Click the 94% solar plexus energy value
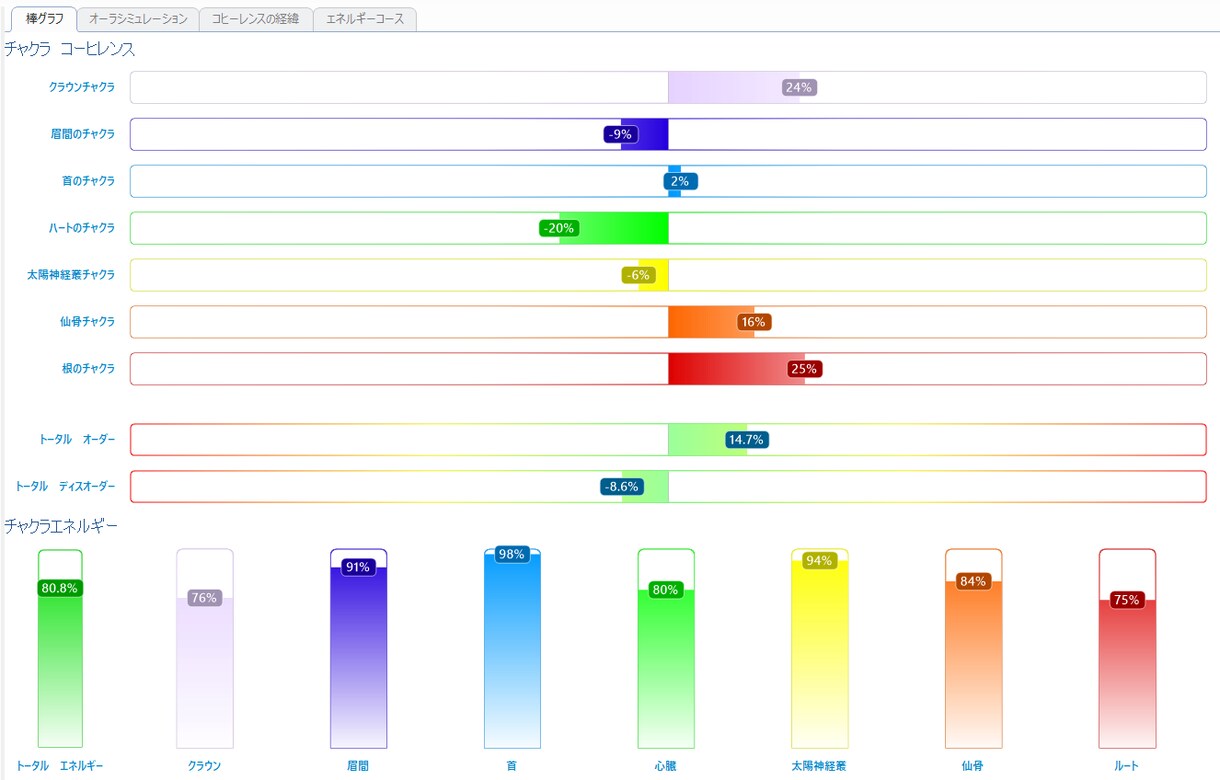The image size is (1220, 780). 819,560
